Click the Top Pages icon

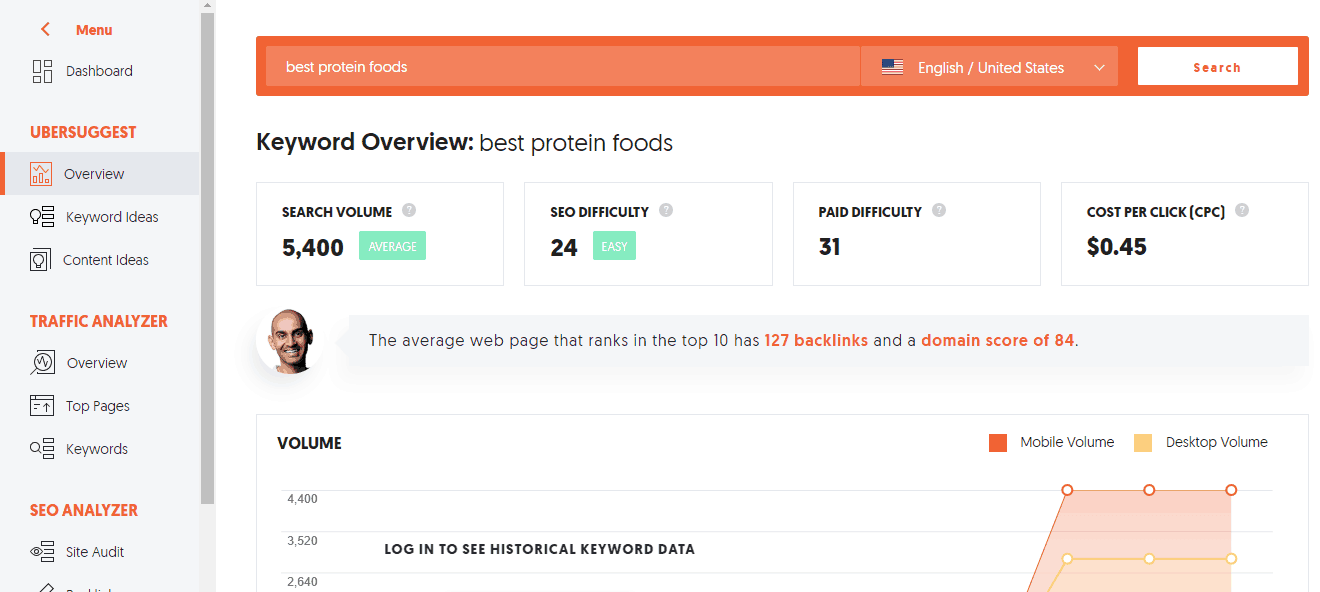pos(42,406)
